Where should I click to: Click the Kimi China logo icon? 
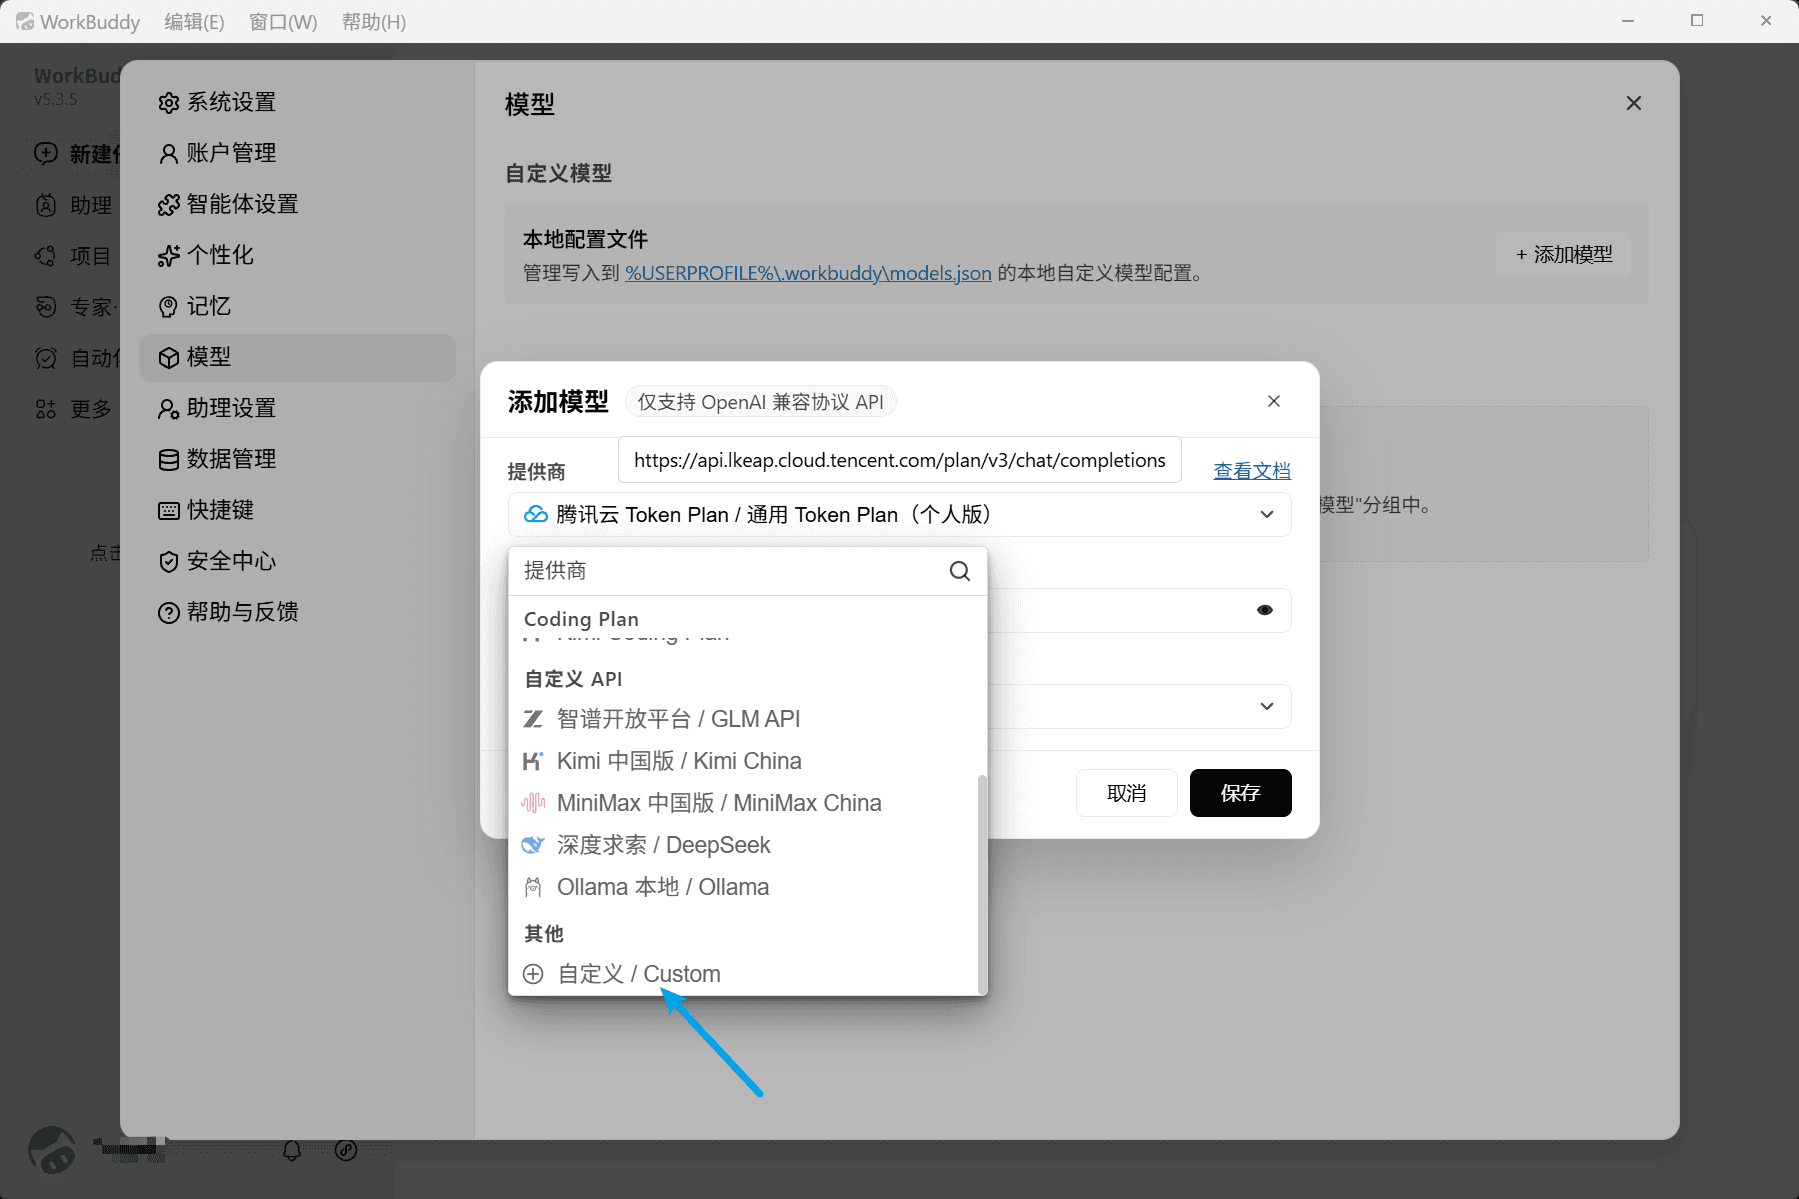[533, 761]
